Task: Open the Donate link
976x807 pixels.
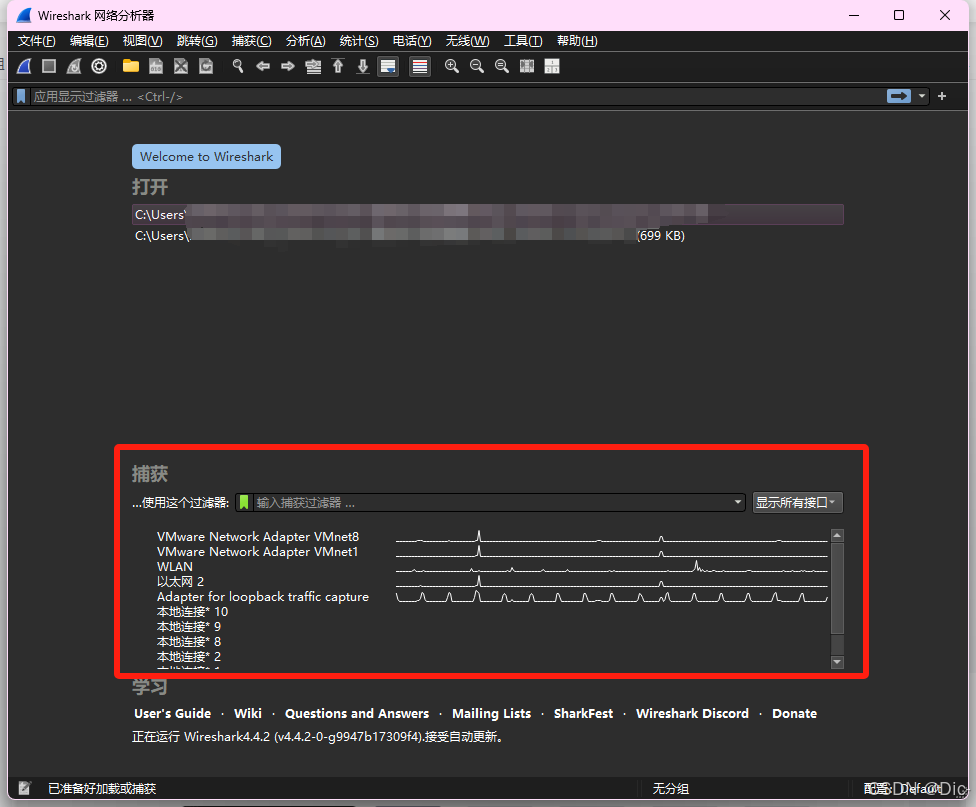Action: click(794, 714)
